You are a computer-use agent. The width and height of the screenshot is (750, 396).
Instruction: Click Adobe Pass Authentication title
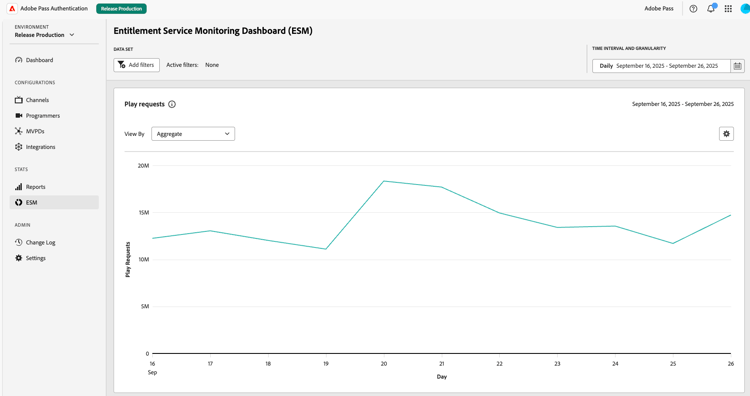(x=54, y=9)
